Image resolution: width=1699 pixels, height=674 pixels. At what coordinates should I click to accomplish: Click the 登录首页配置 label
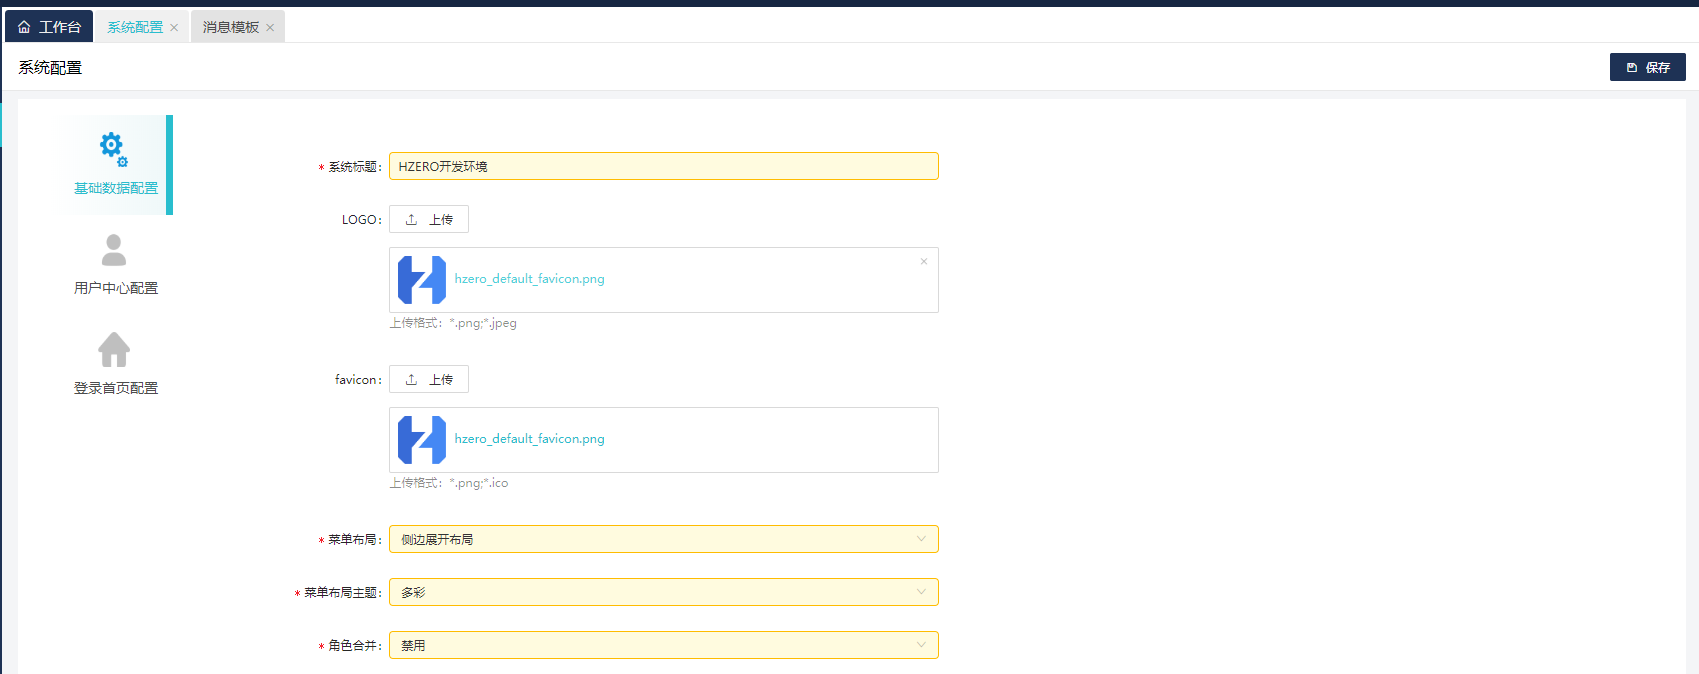(116, 388)
